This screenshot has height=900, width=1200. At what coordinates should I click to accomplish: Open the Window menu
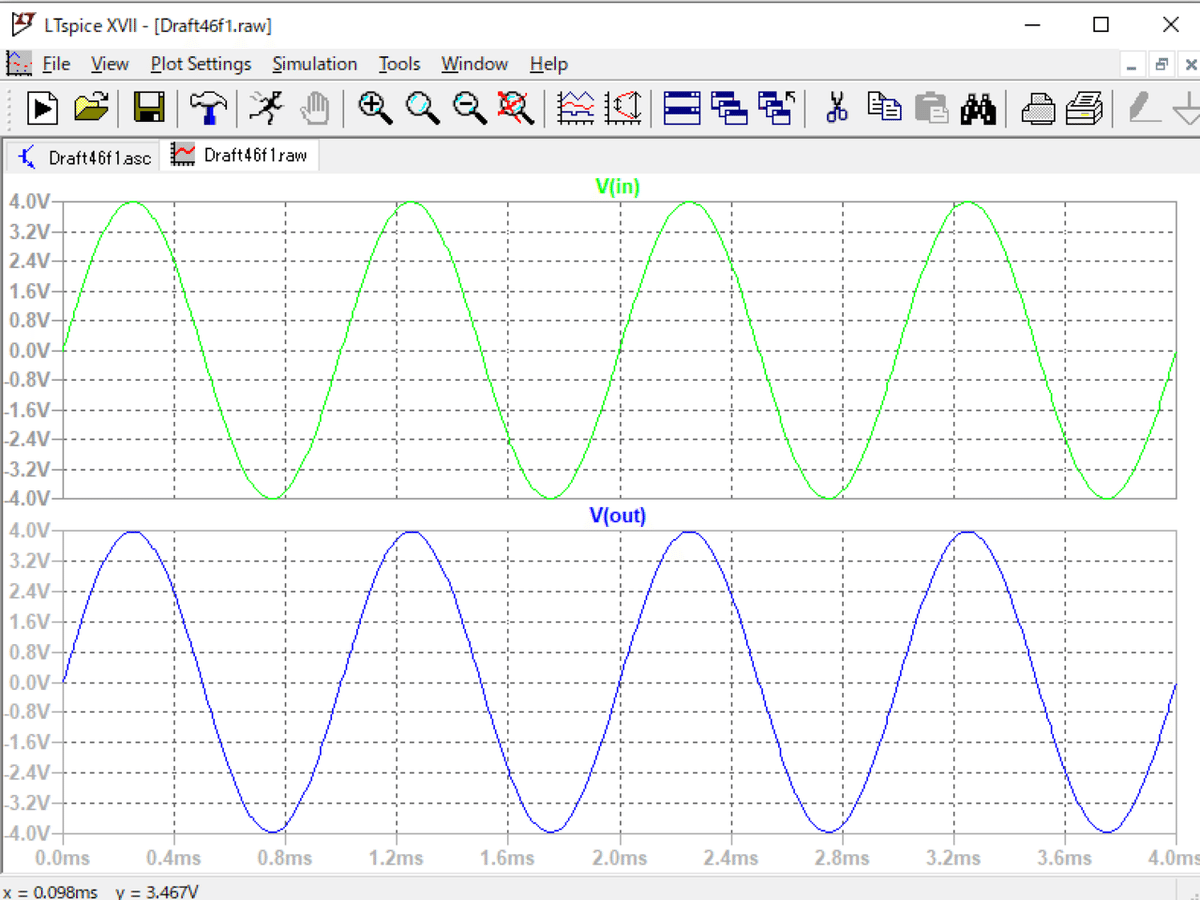point(475,64)
